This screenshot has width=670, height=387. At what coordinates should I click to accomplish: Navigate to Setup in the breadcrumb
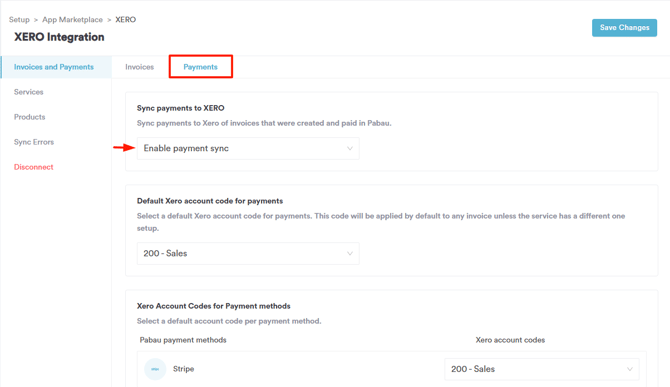point(19,20)
